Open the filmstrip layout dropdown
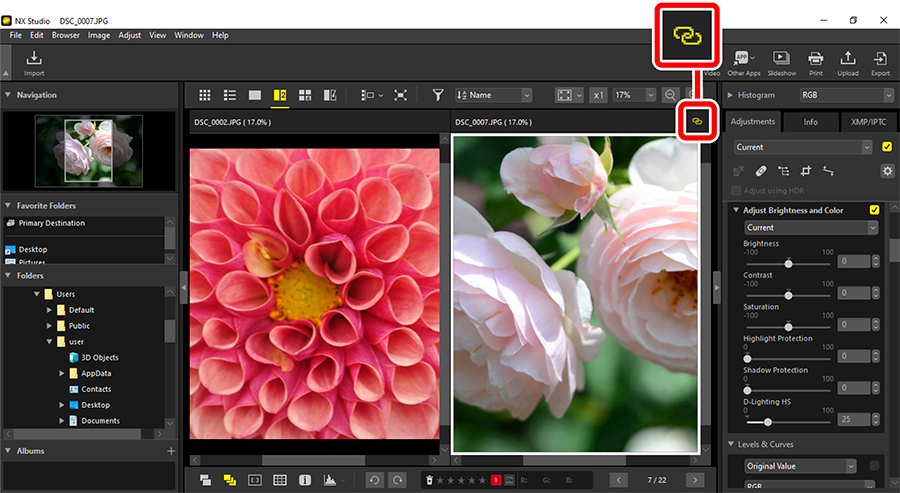Image resolution: width=900 pixels, height=493 pixels. pos(371,95)
